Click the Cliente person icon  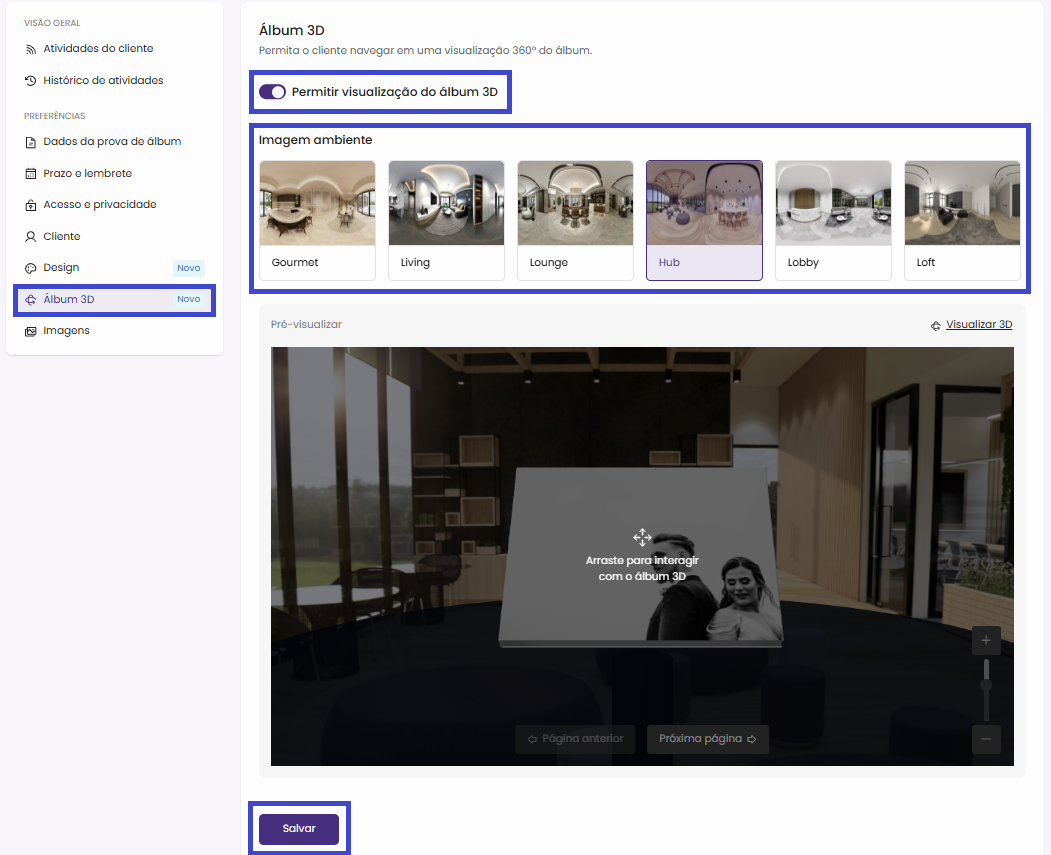click(x=31, y=237)
